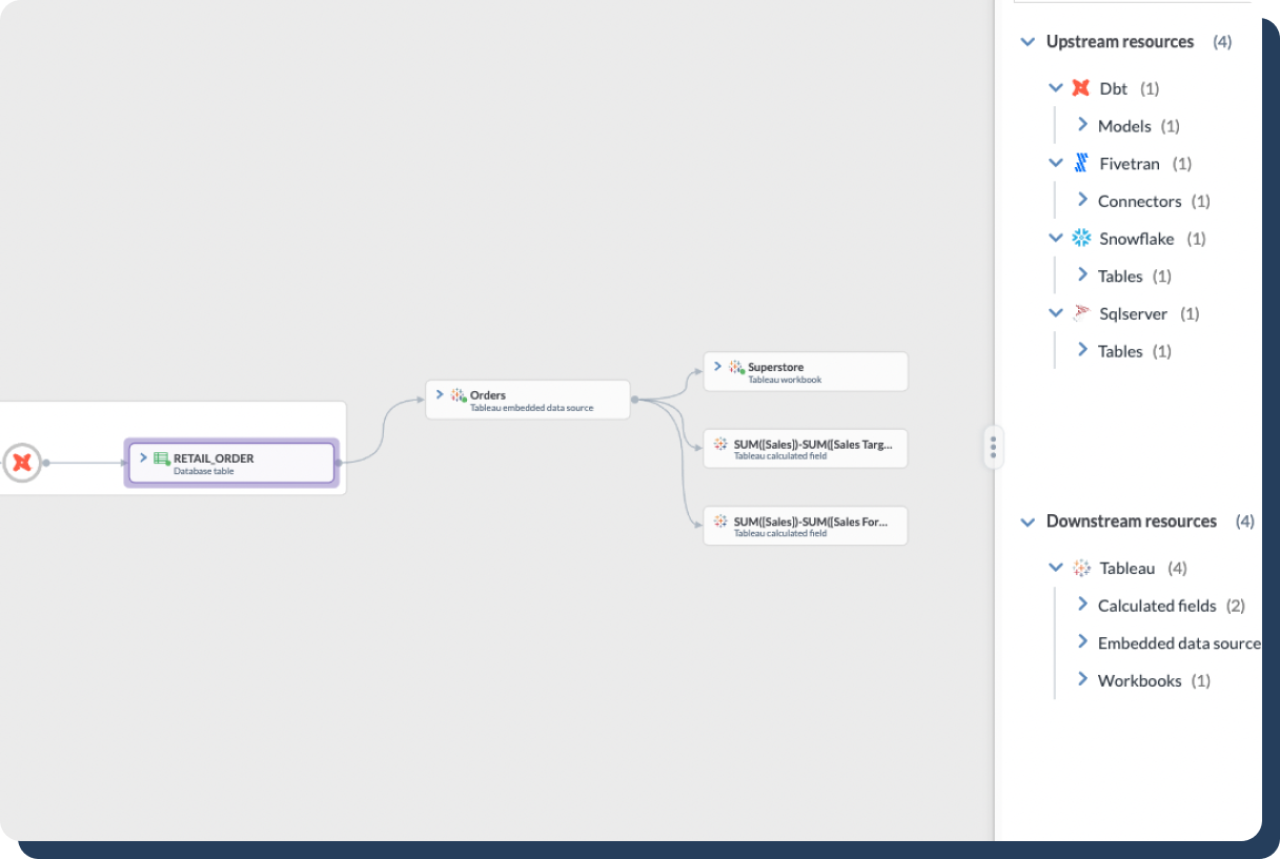Expand Tables under Sqlserver
Viewport: 1280px width, 859px height.
1082,350
